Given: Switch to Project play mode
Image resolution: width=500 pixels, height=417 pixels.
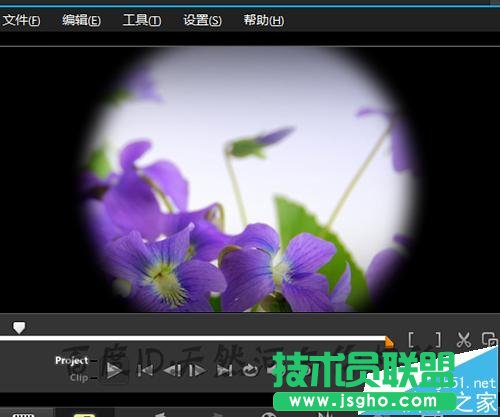Looking at the screenshot, I should pyautogui.click(x=72, y=361).
